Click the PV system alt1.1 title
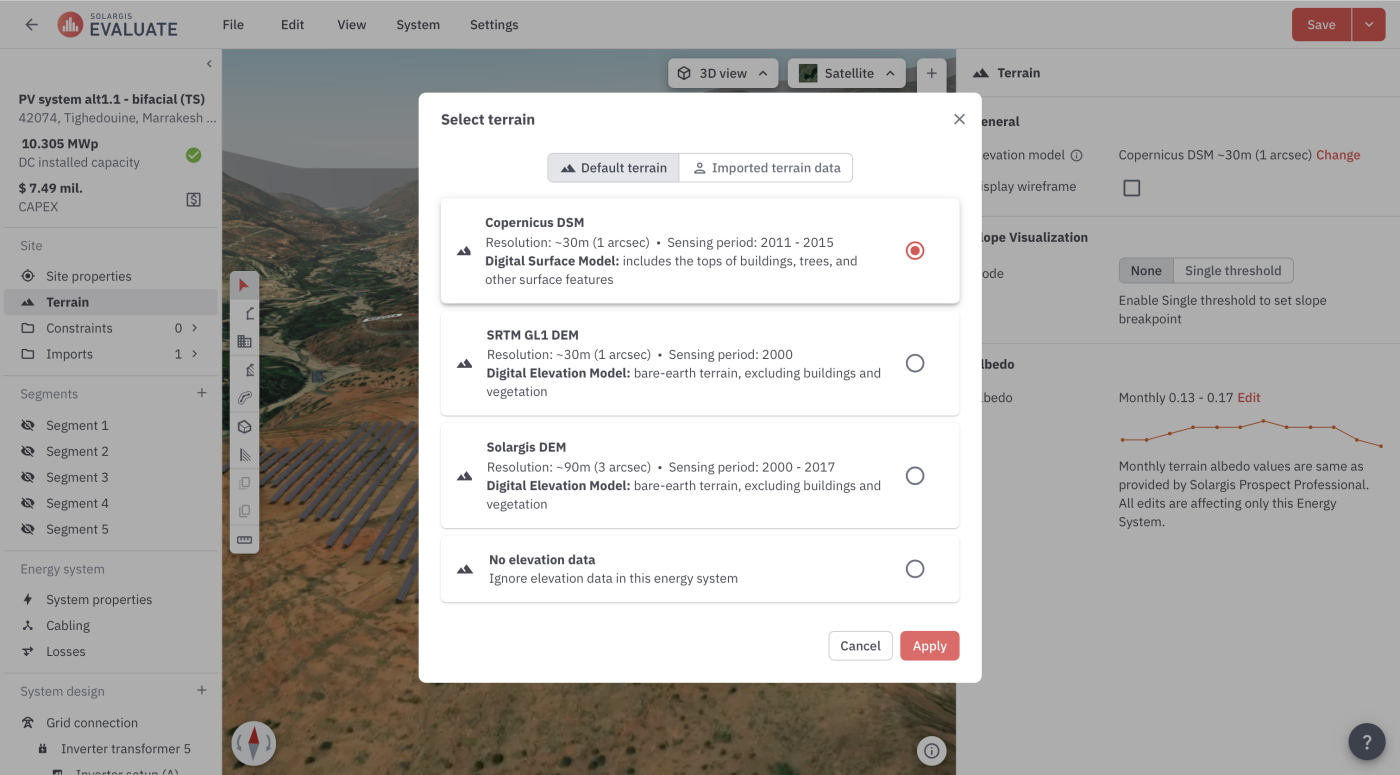 coord(112,100)
